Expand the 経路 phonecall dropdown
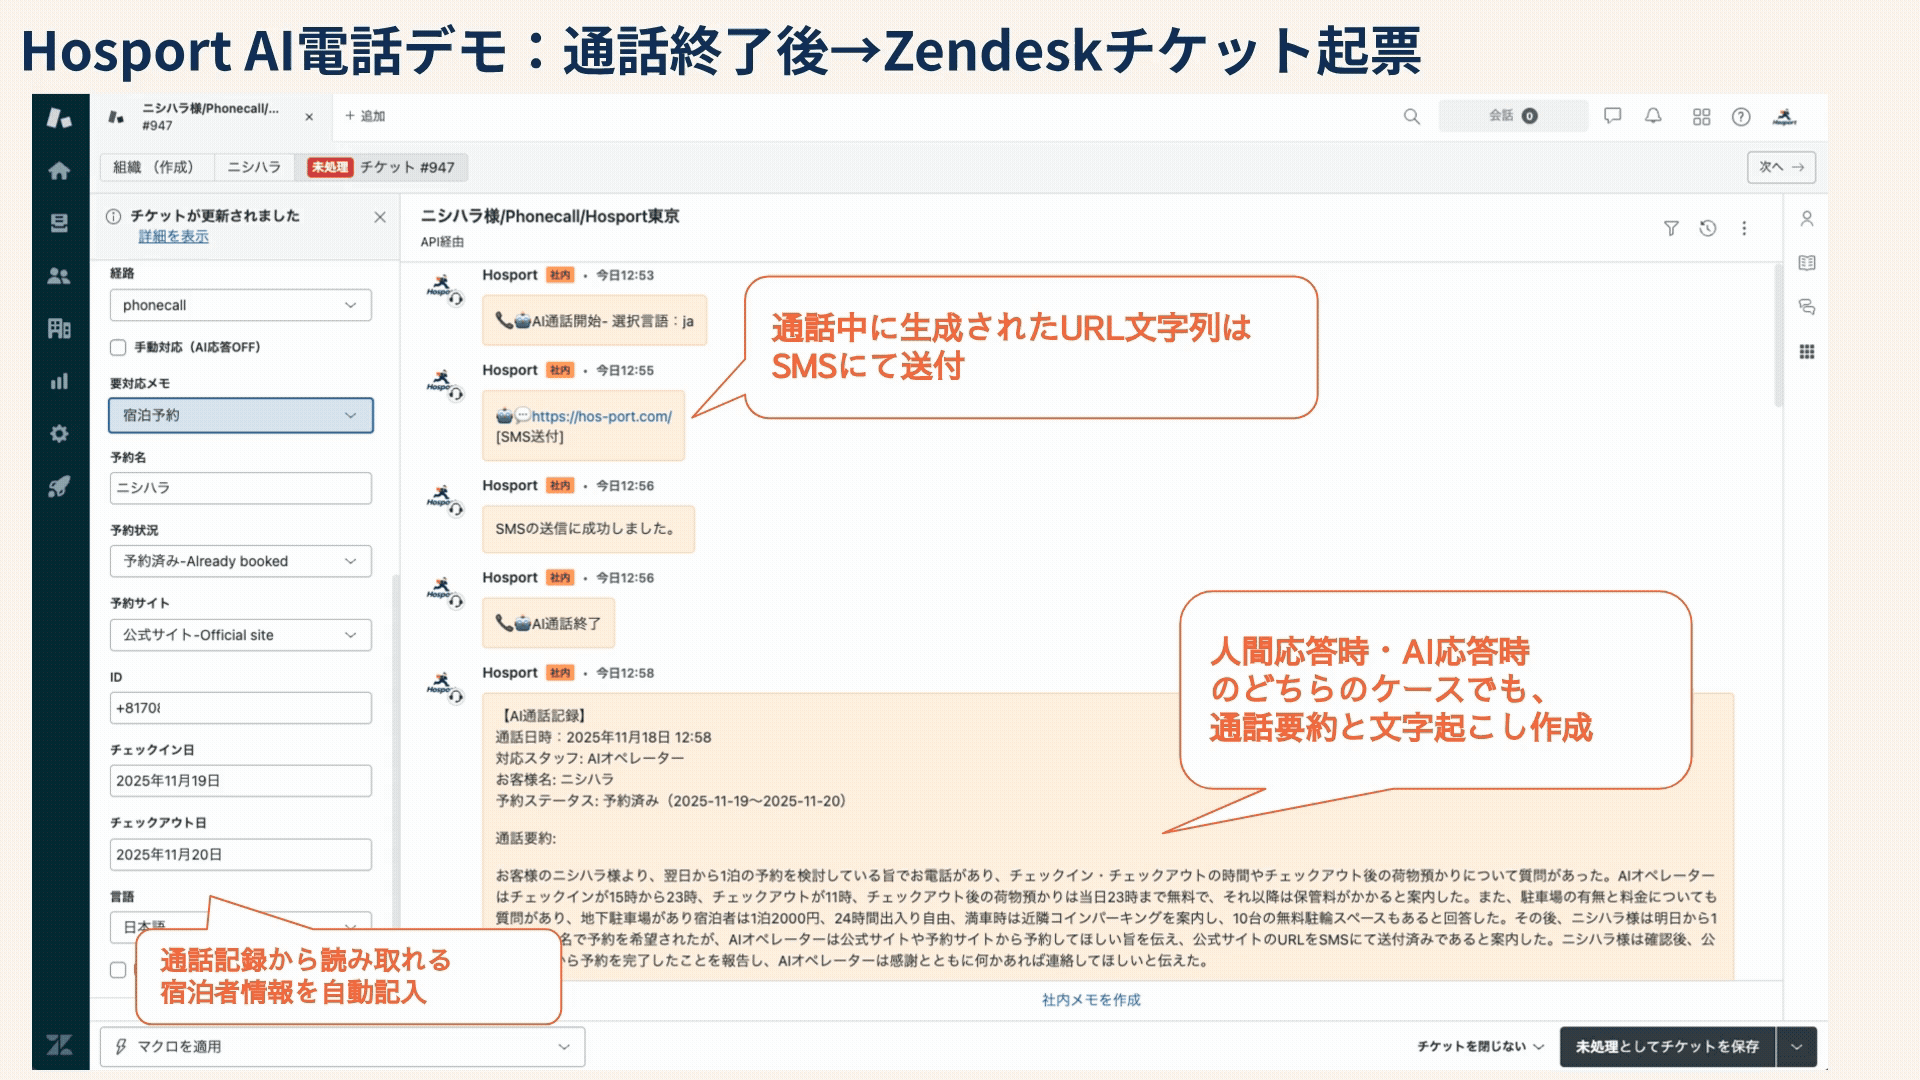The height and width of the screenshot is (1080, 1920). click(240, 305)
